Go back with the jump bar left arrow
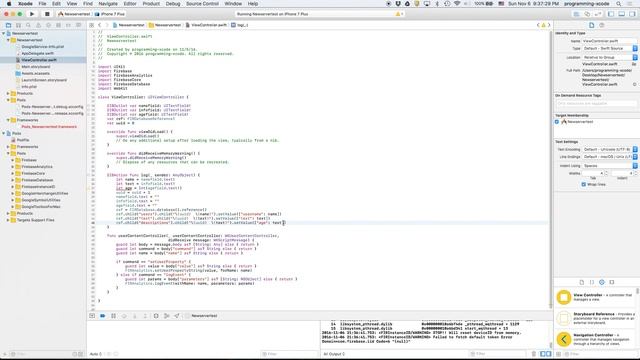640x360 pixels. pyautogui.click(x=100, y=25)
